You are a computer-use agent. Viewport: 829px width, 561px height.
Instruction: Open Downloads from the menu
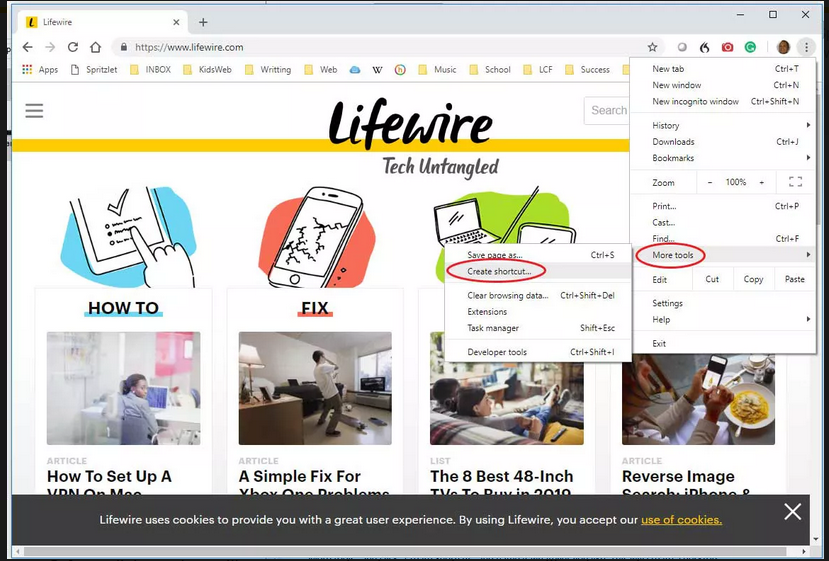723,142
